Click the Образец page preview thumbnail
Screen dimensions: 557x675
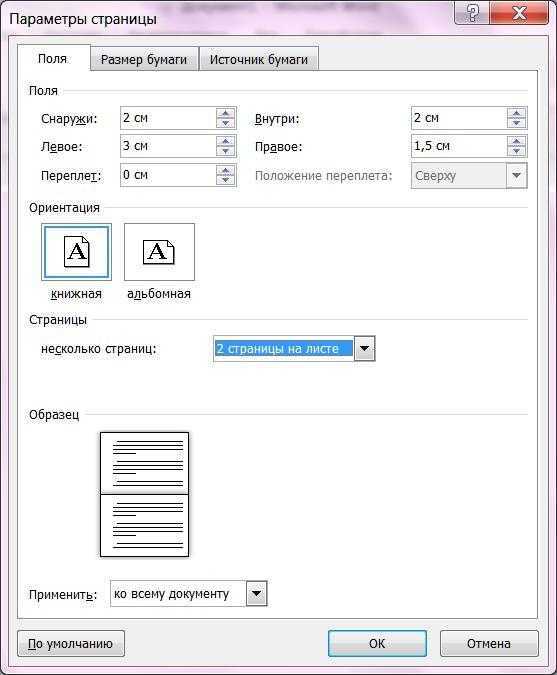145,495
